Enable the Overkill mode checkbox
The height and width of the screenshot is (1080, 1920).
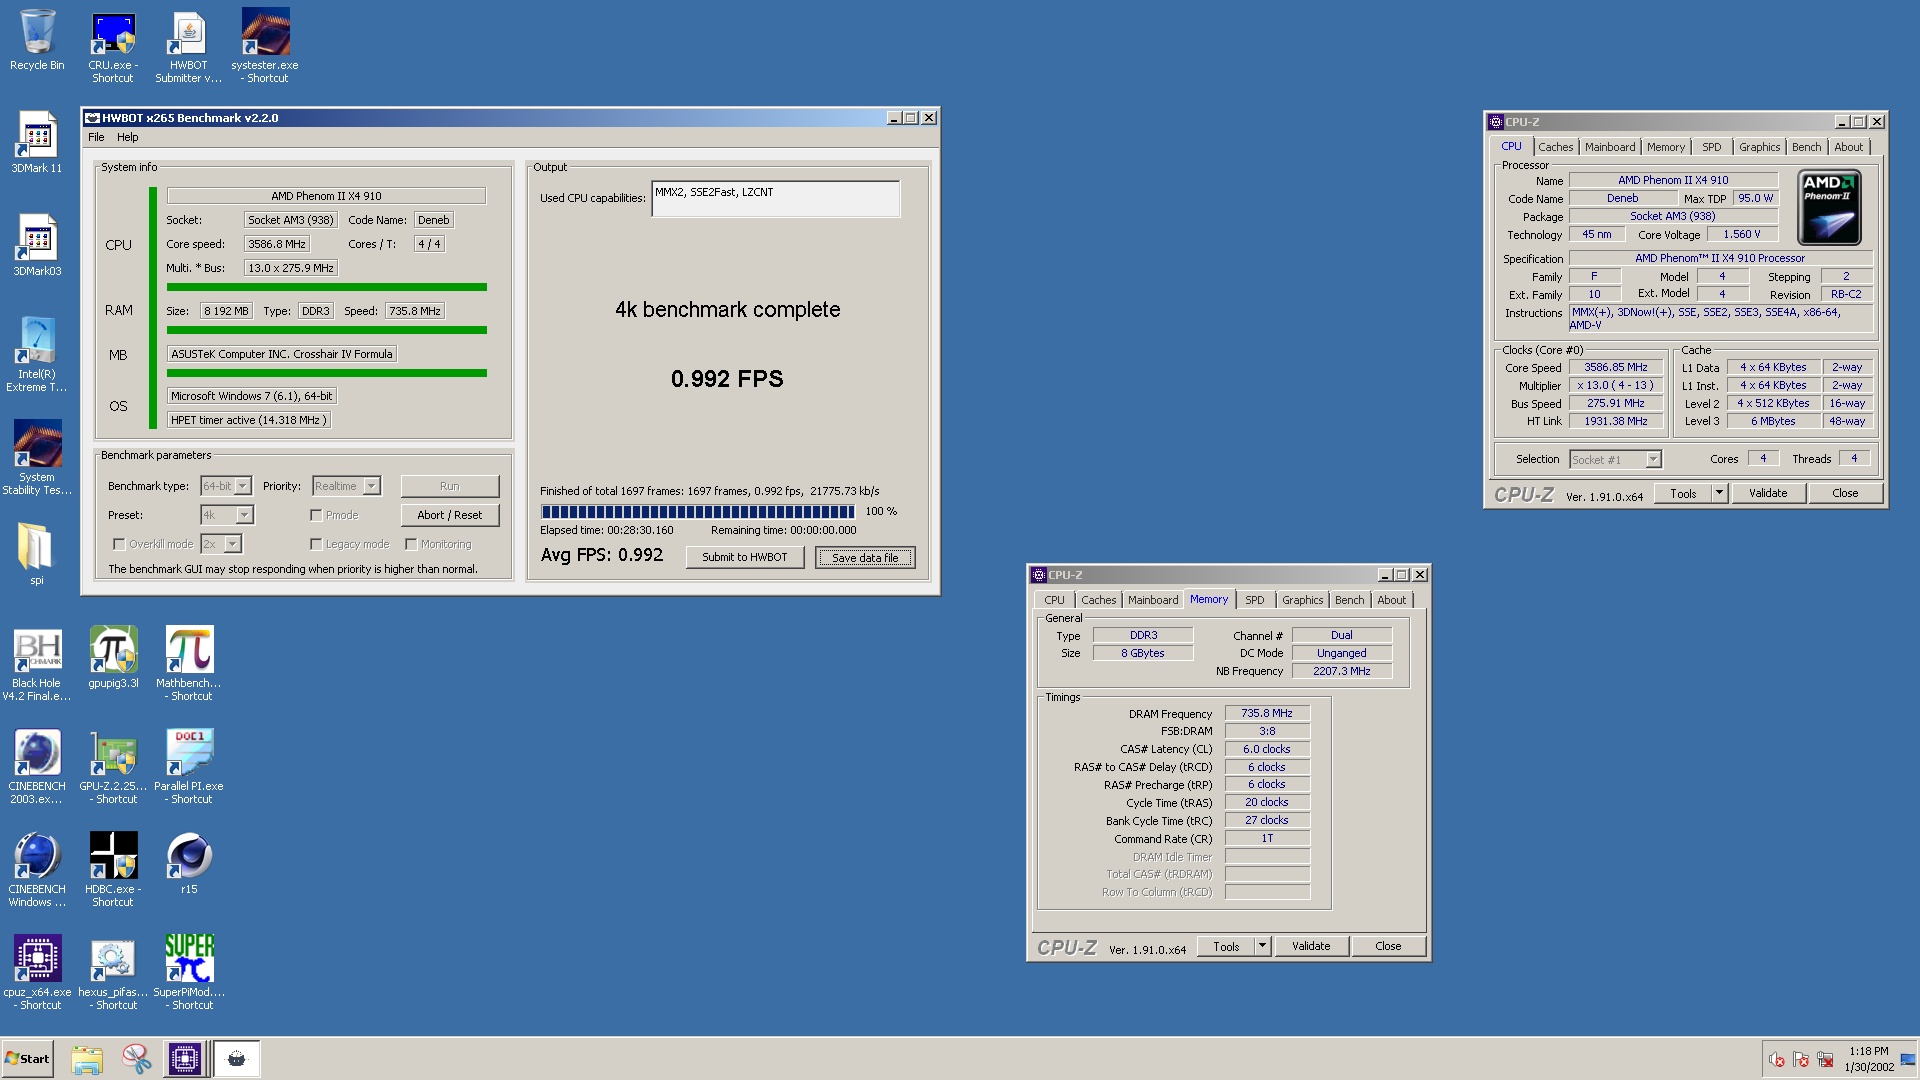coord(119,544)
